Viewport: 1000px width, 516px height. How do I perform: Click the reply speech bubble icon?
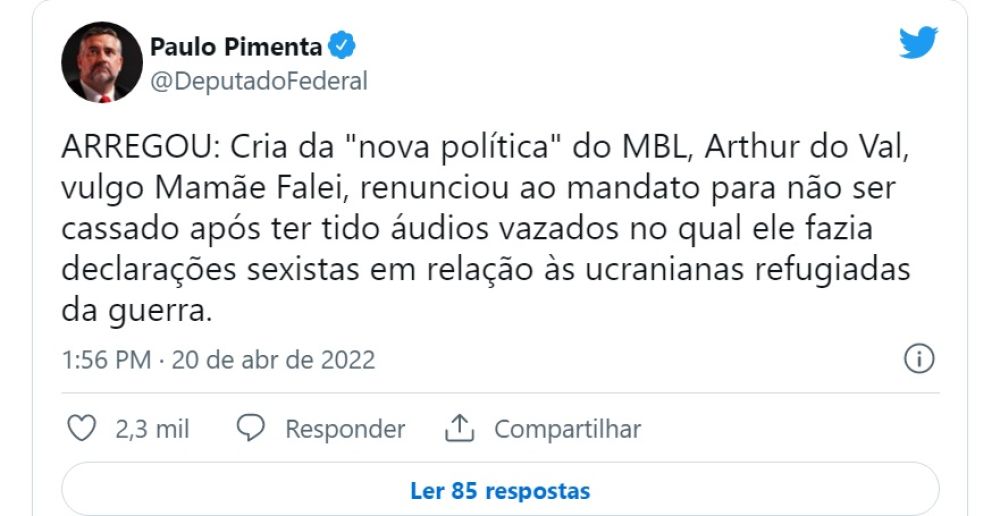coord(250,429)
